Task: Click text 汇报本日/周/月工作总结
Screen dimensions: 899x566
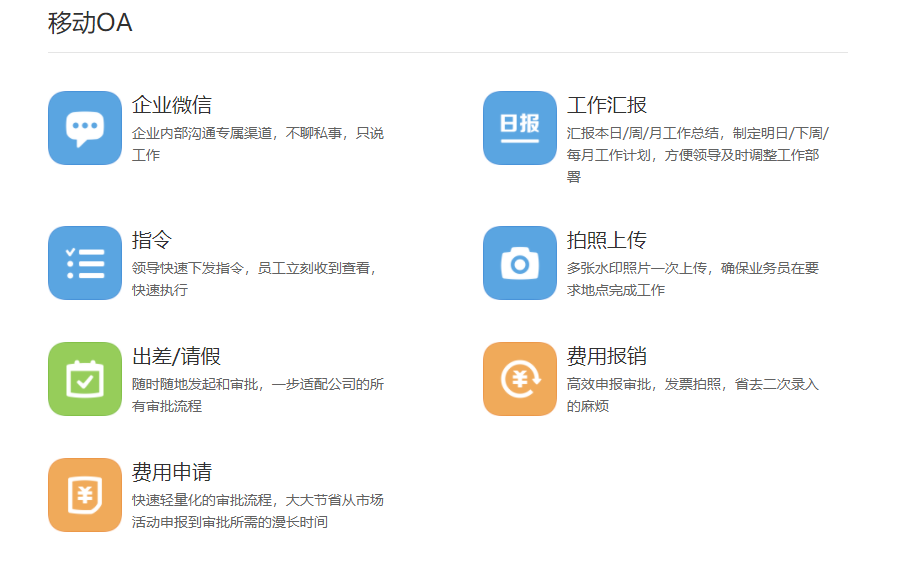Action: pyautogui.click(x=643, y=133)
